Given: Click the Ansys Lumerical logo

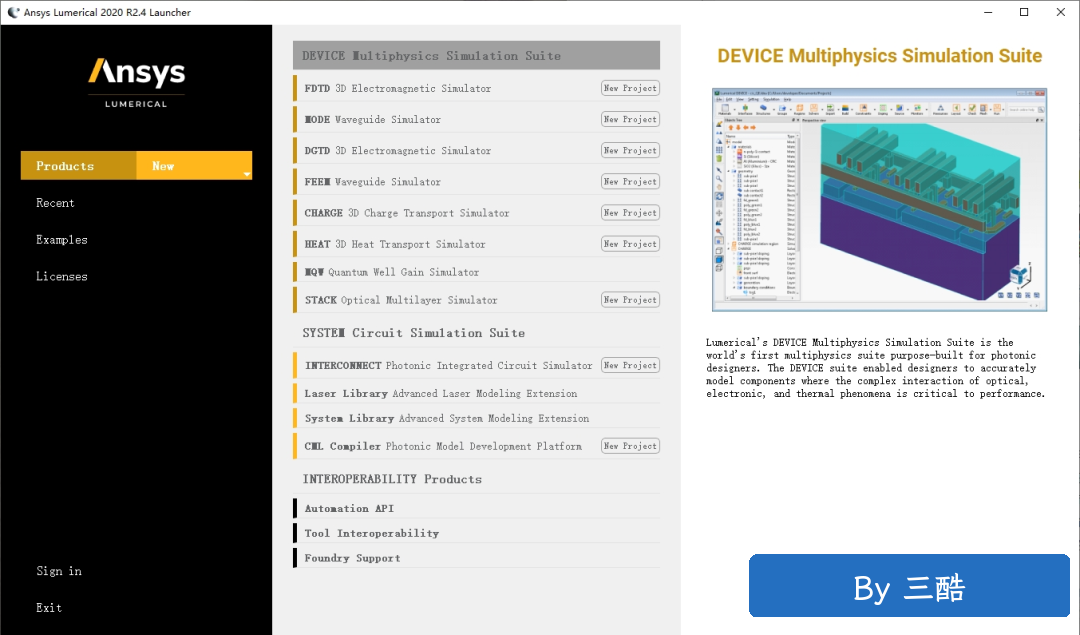Looking at the screenshot, I should [136, 82].
